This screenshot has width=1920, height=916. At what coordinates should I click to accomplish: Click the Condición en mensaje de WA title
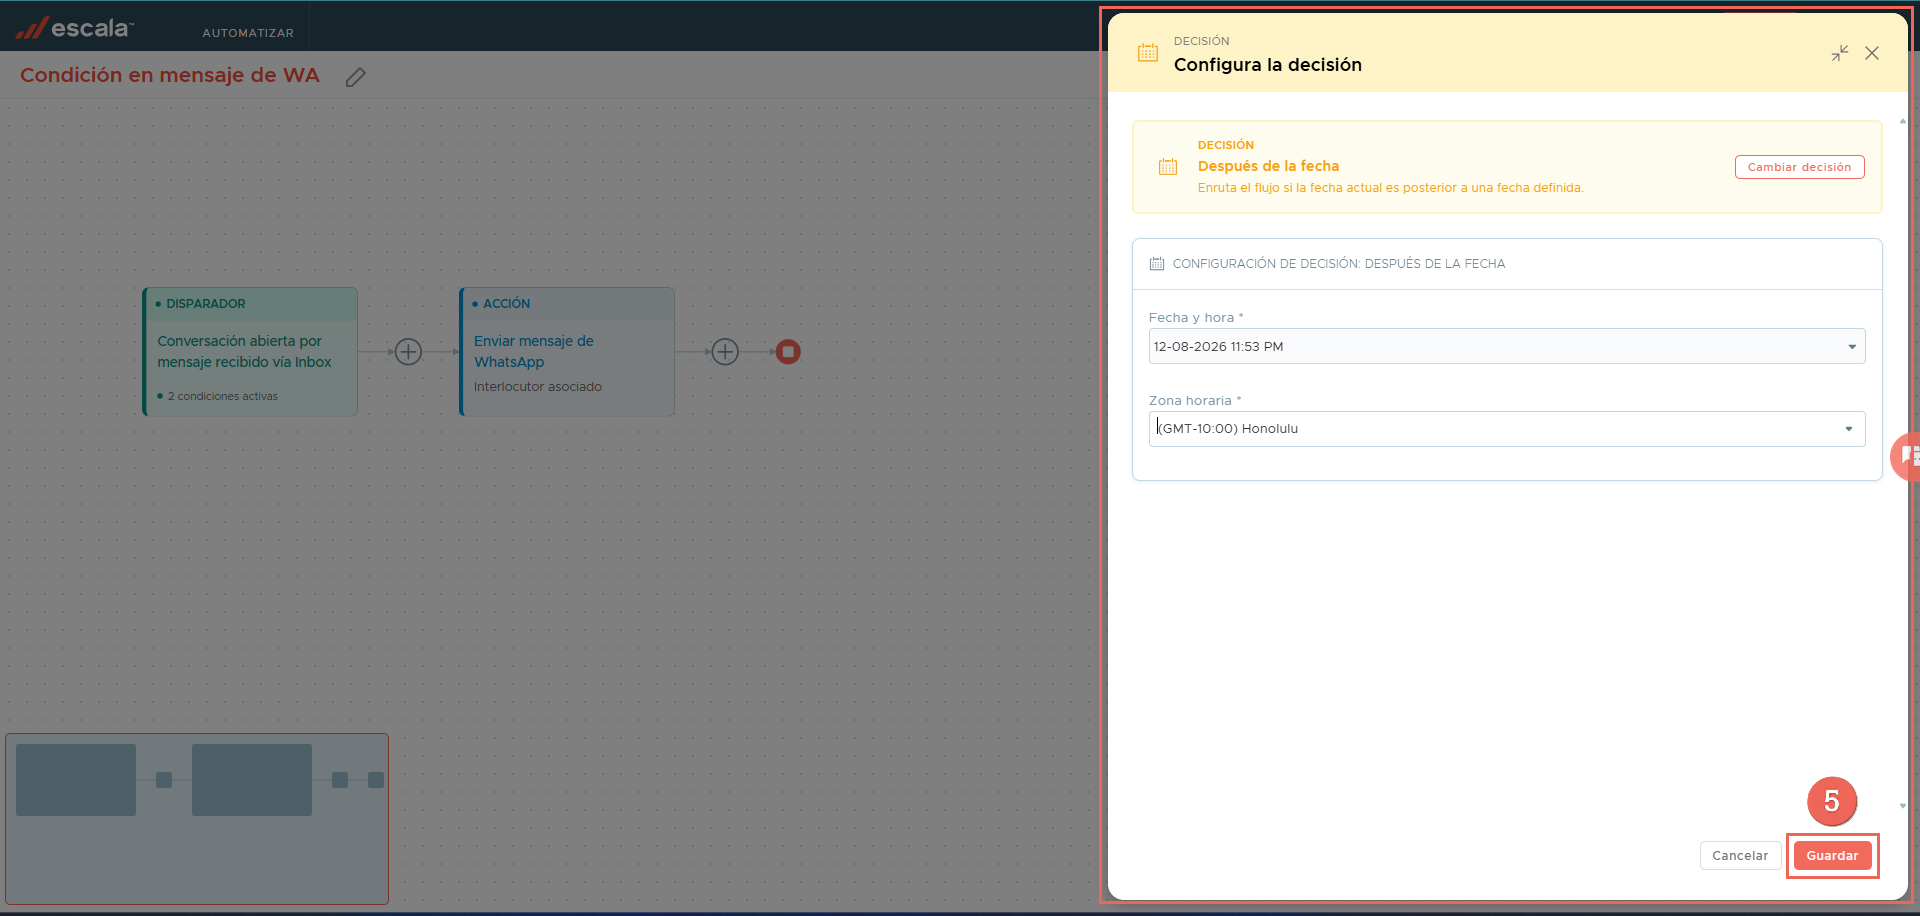[x=170, y=76]
